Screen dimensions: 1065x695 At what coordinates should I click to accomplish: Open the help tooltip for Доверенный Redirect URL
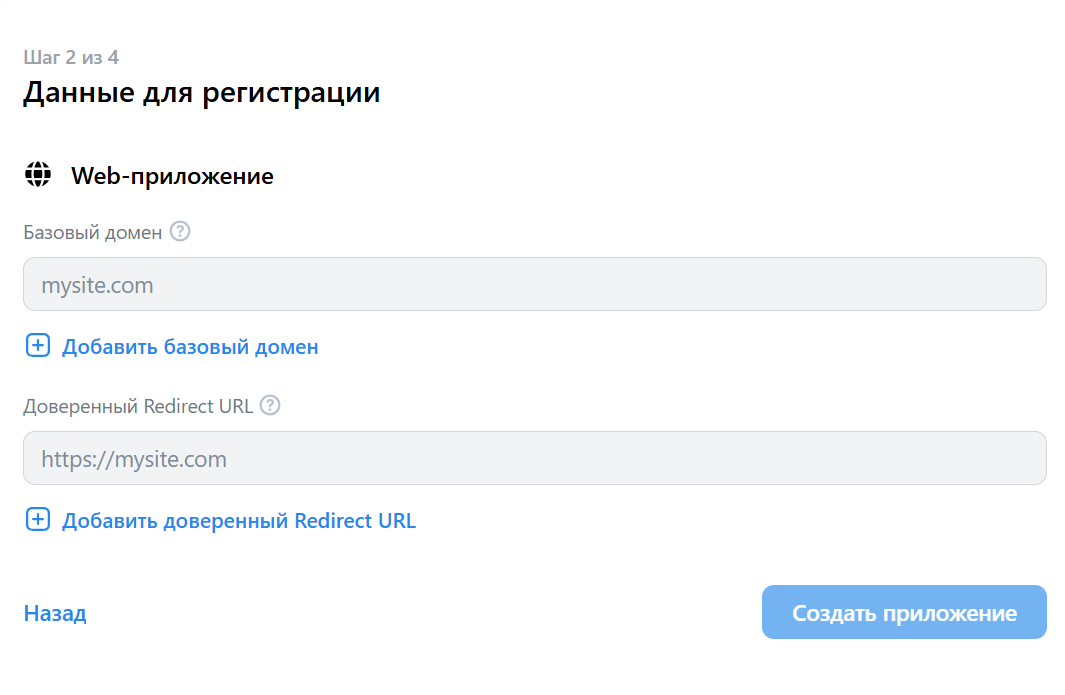pos(270,405)
